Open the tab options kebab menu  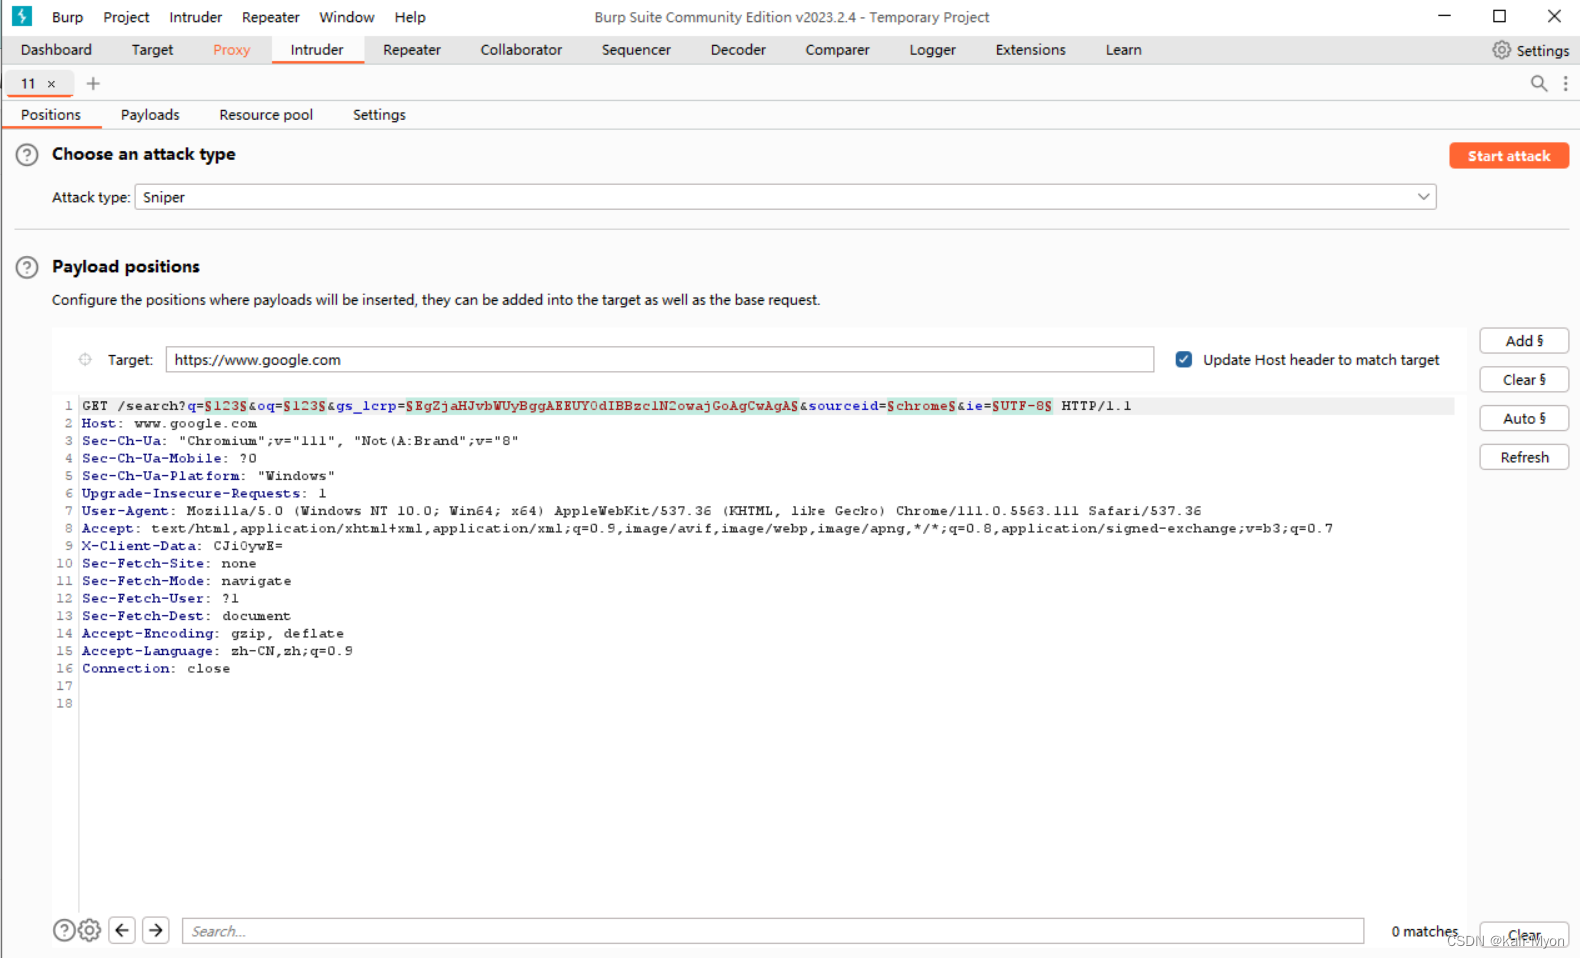[x=1565, y=84]
